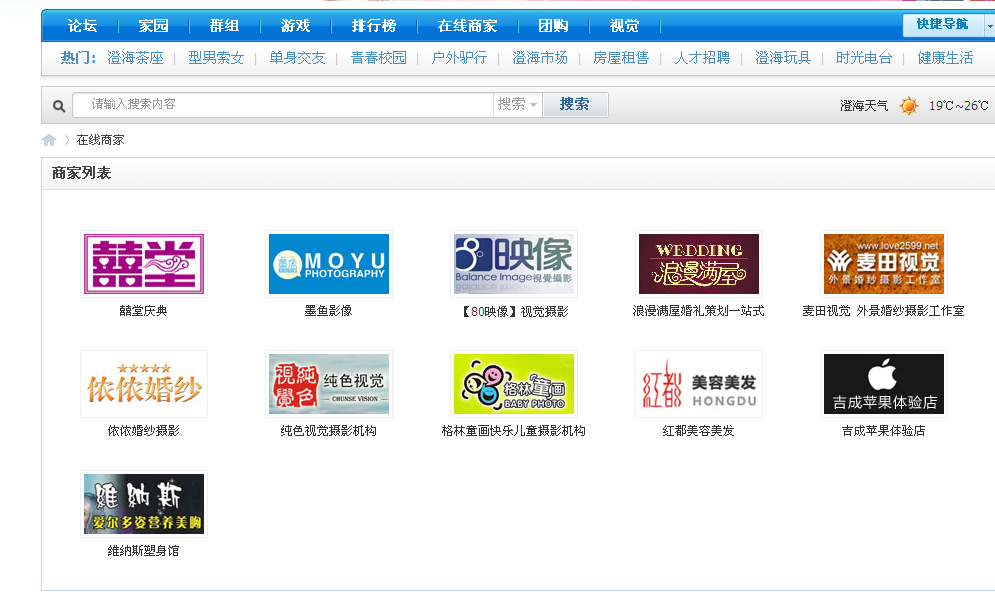The width and height of the screenshot is (995, 592).
Task: Go to 时光电台 hot link
Action: [x=864, y=58]
